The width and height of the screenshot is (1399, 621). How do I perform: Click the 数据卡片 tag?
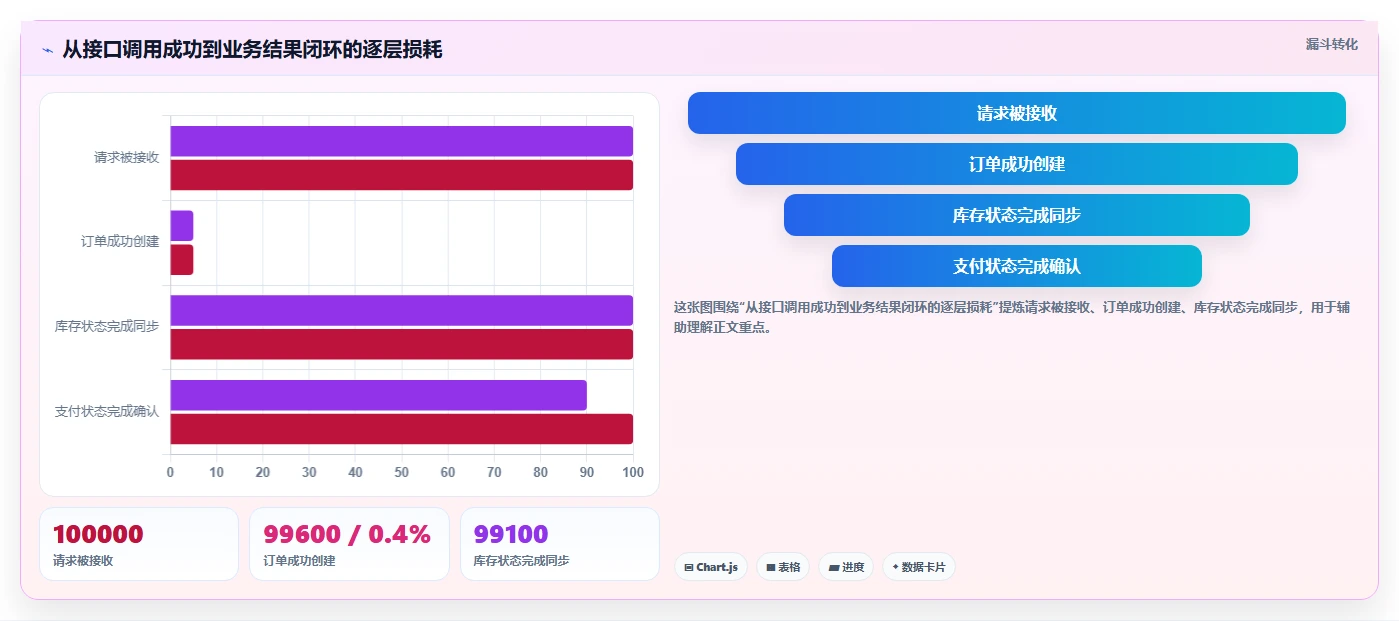918,567
